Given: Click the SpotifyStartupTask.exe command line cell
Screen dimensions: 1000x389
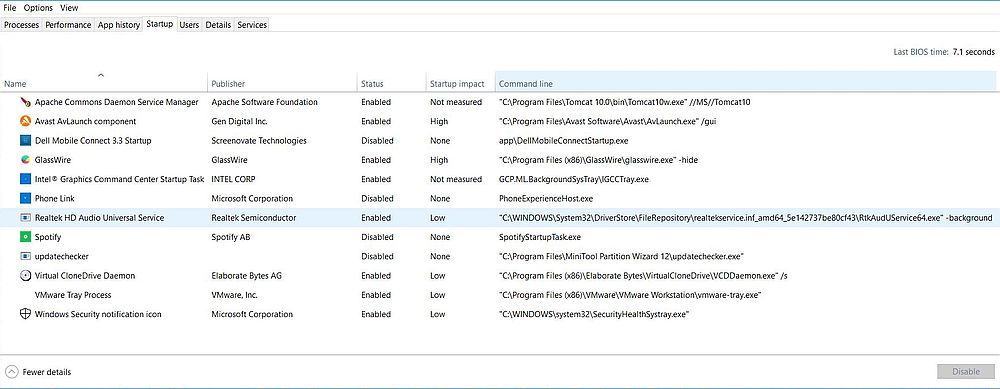Looking at the screenshot, I should (x=540, y=237).
